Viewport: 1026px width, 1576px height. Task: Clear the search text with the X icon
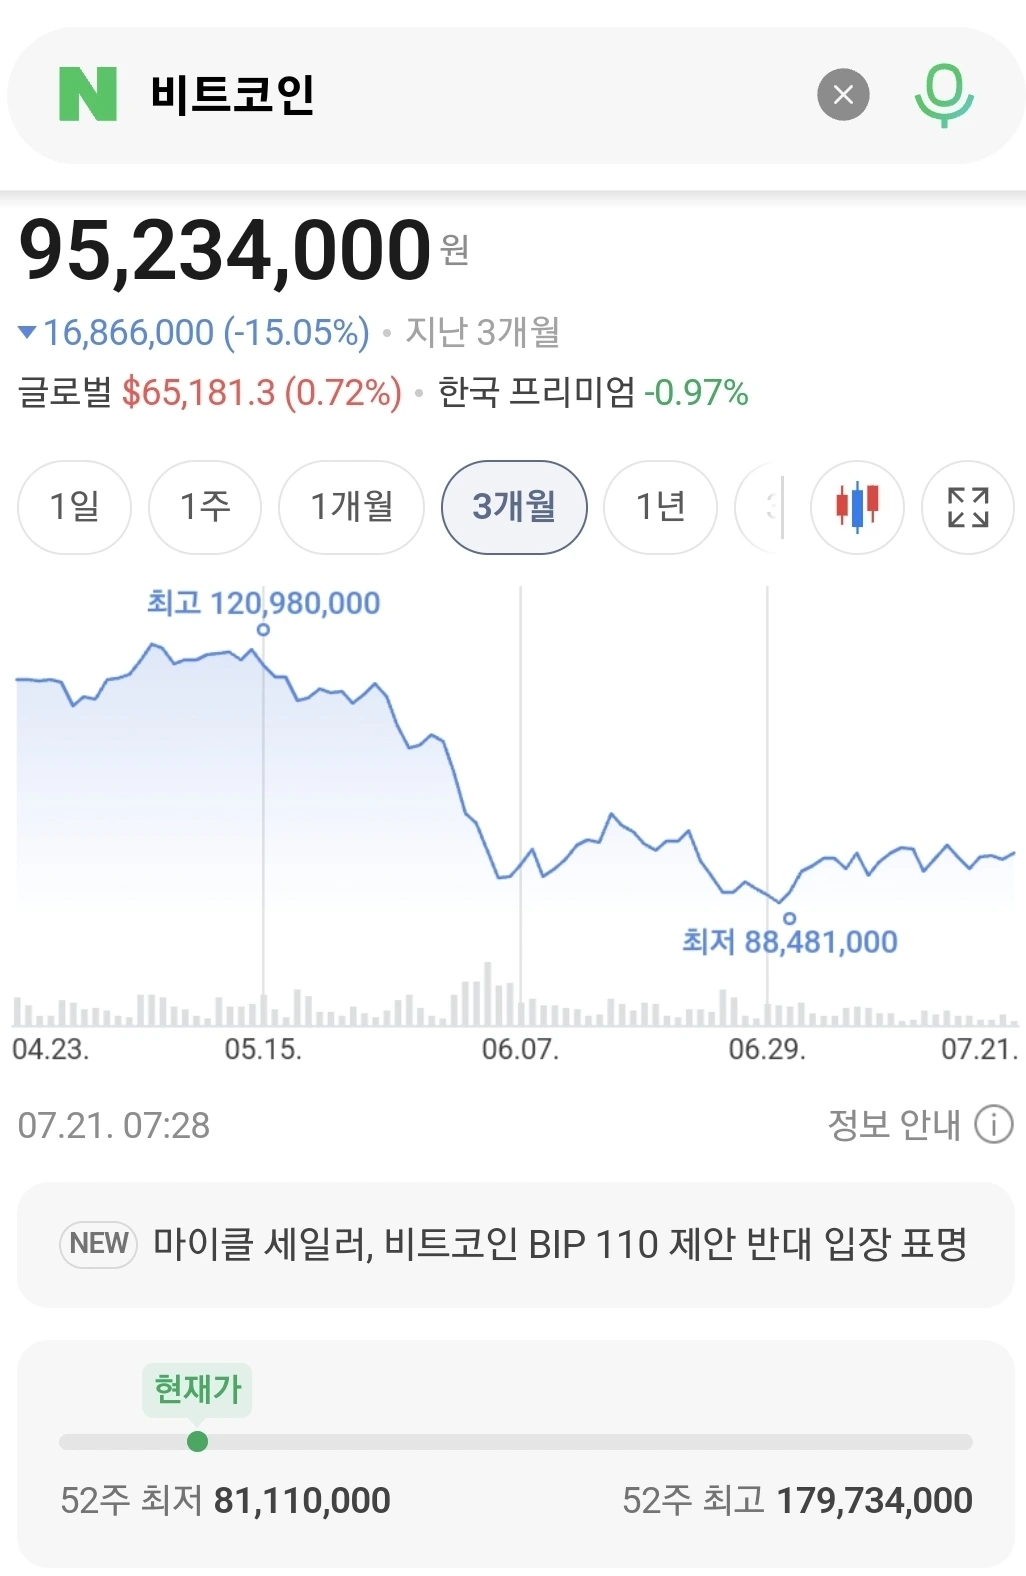843,94
